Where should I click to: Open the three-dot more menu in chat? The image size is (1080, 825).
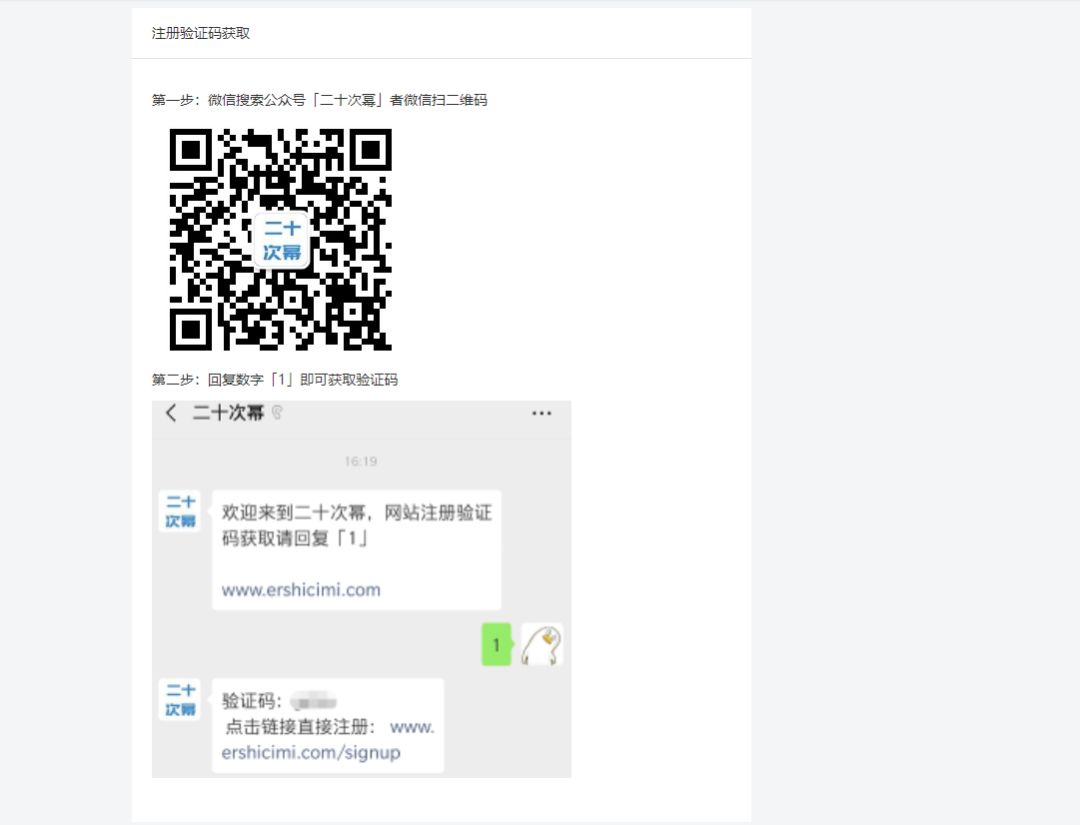pos(541,413)
